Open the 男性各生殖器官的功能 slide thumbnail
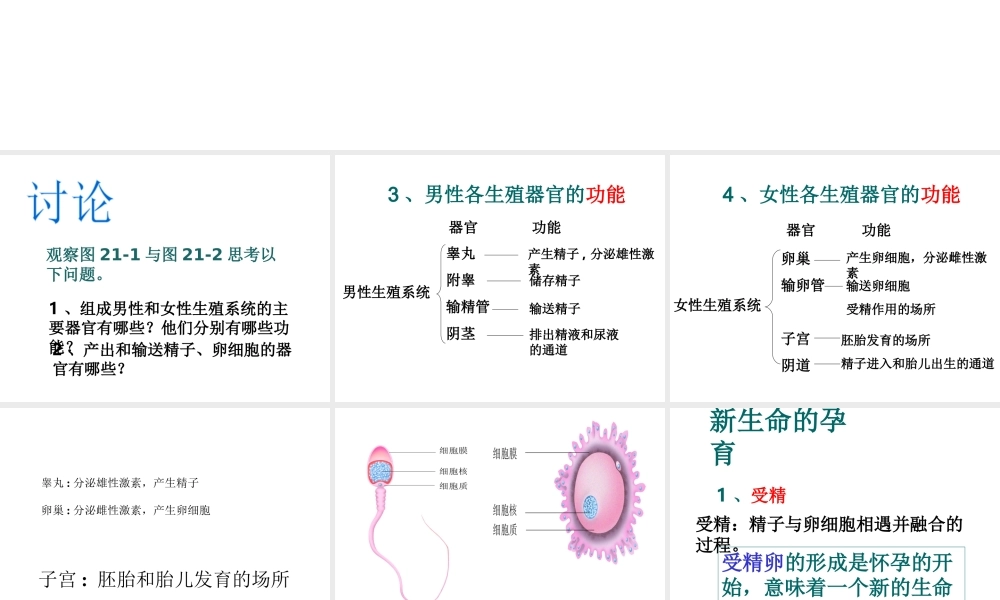The image size is (1000, 600). 499,278
